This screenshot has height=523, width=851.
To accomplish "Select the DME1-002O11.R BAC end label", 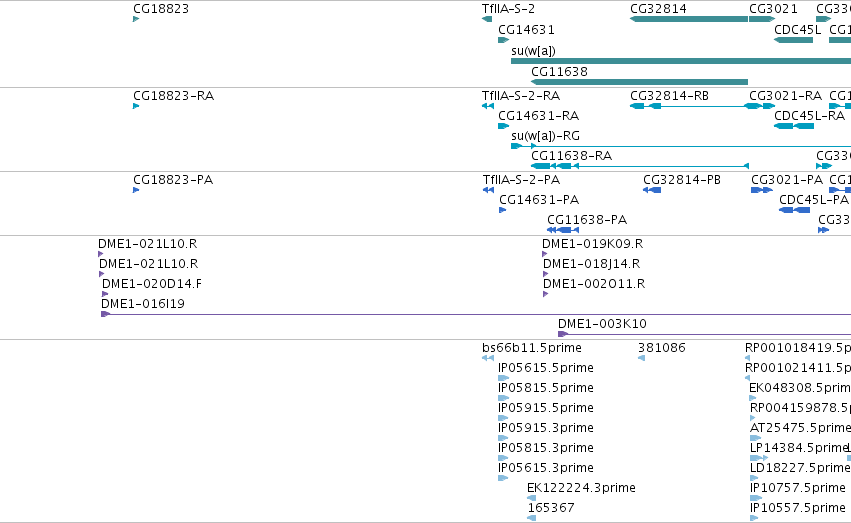I will click(594, 284).
